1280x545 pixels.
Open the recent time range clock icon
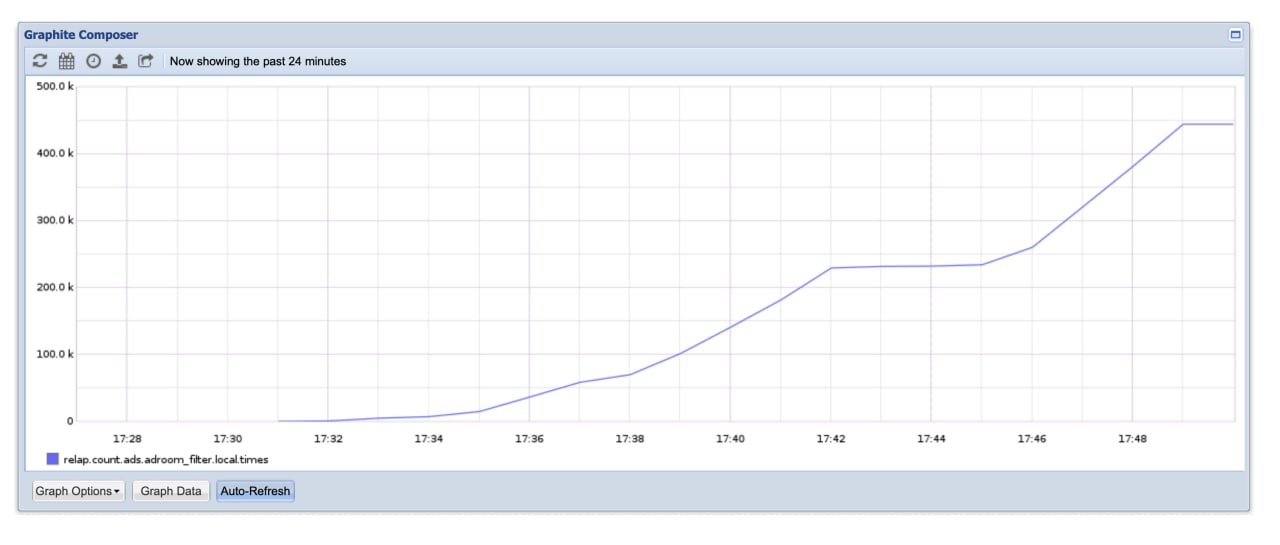click(93, 61)
